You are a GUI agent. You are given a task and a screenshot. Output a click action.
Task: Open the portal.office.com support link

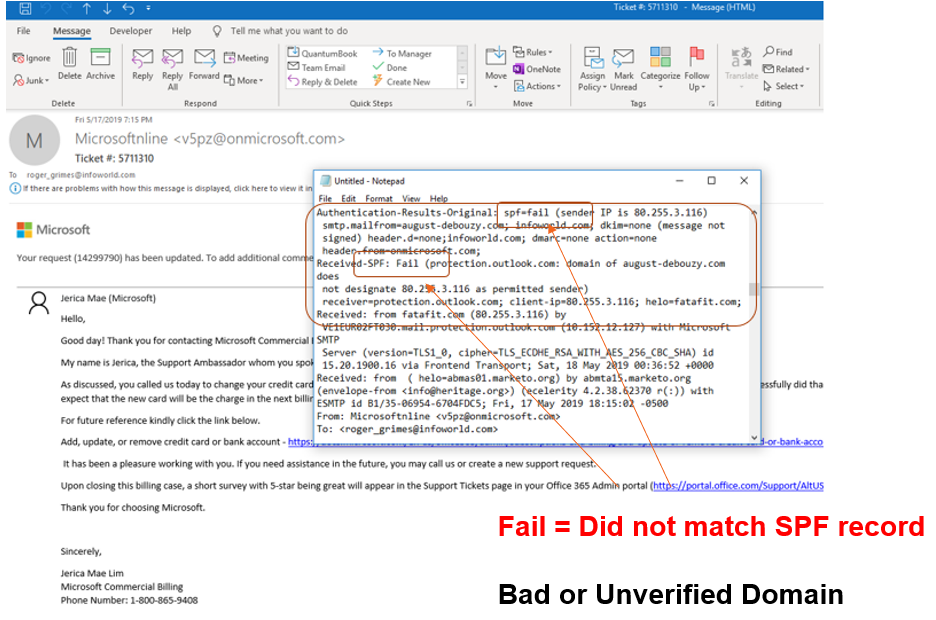click(738, 486)
